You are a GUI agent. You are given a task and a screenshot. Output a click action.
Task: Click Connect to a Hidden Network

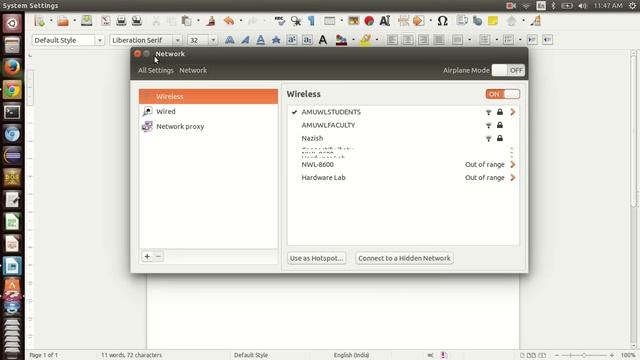tap(404, 258)
